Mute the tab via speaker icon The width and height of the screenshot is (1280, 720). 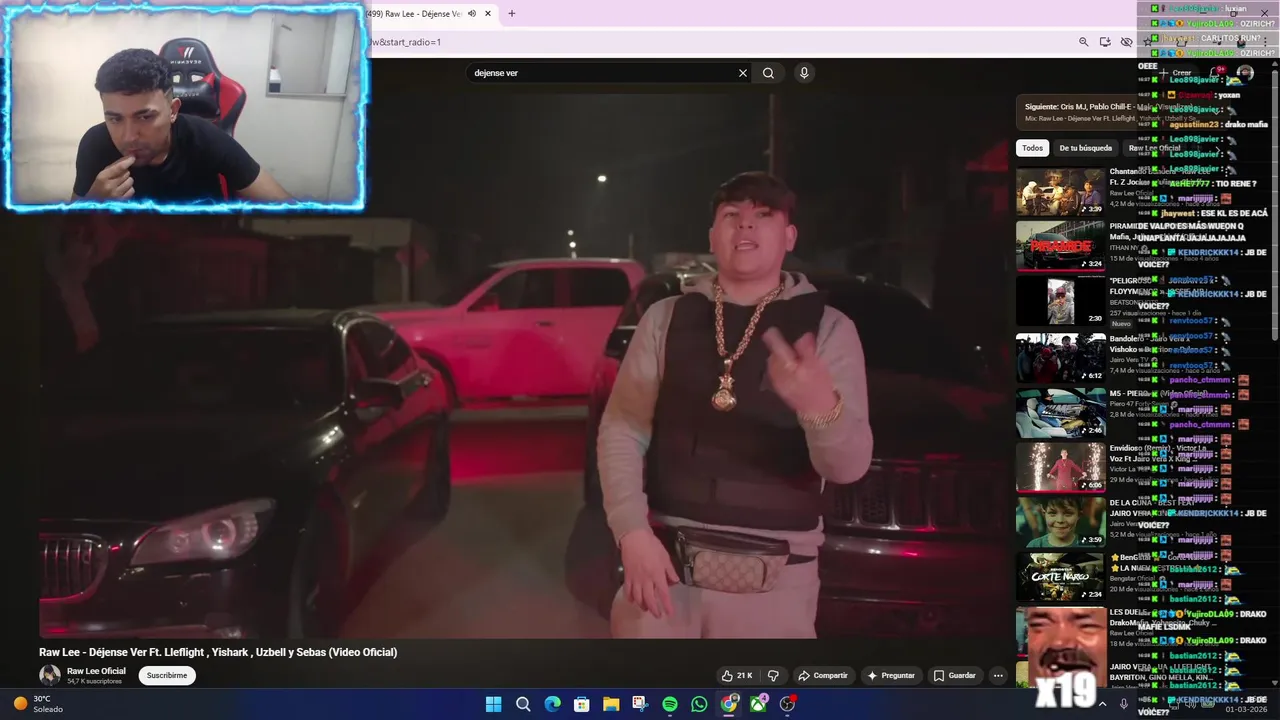pyautogui.click(x=472, y=14)
